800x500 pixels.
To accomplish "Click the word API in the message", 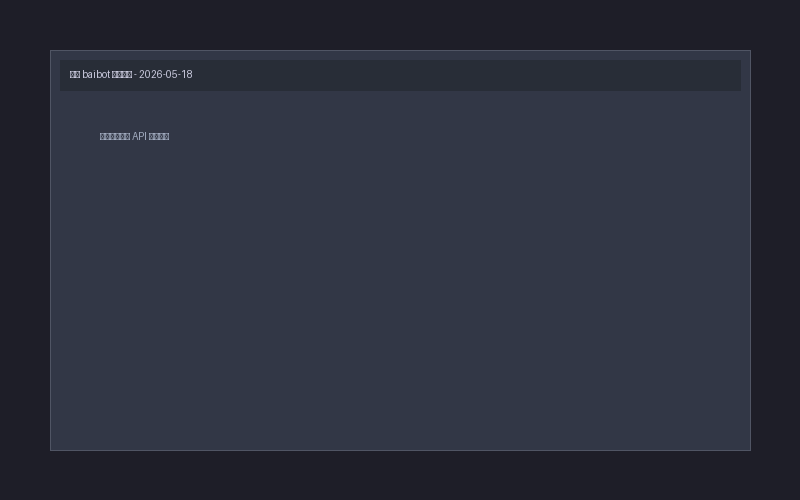I will (x=139, y=136).
